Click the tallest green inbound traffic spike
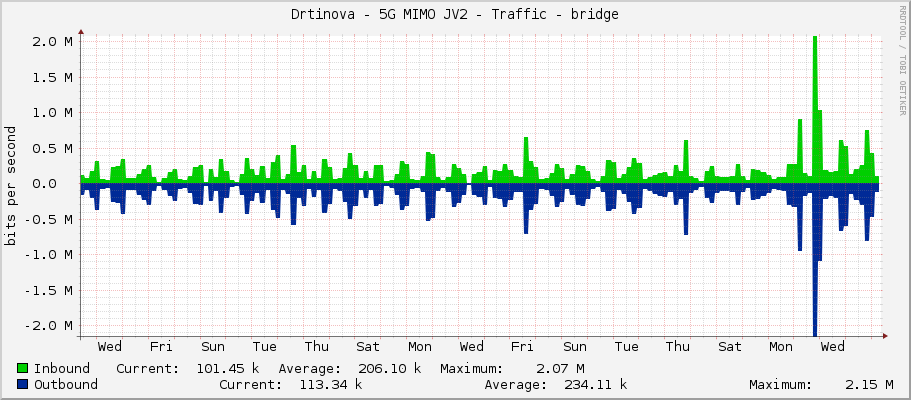 [x=815, y=108]
